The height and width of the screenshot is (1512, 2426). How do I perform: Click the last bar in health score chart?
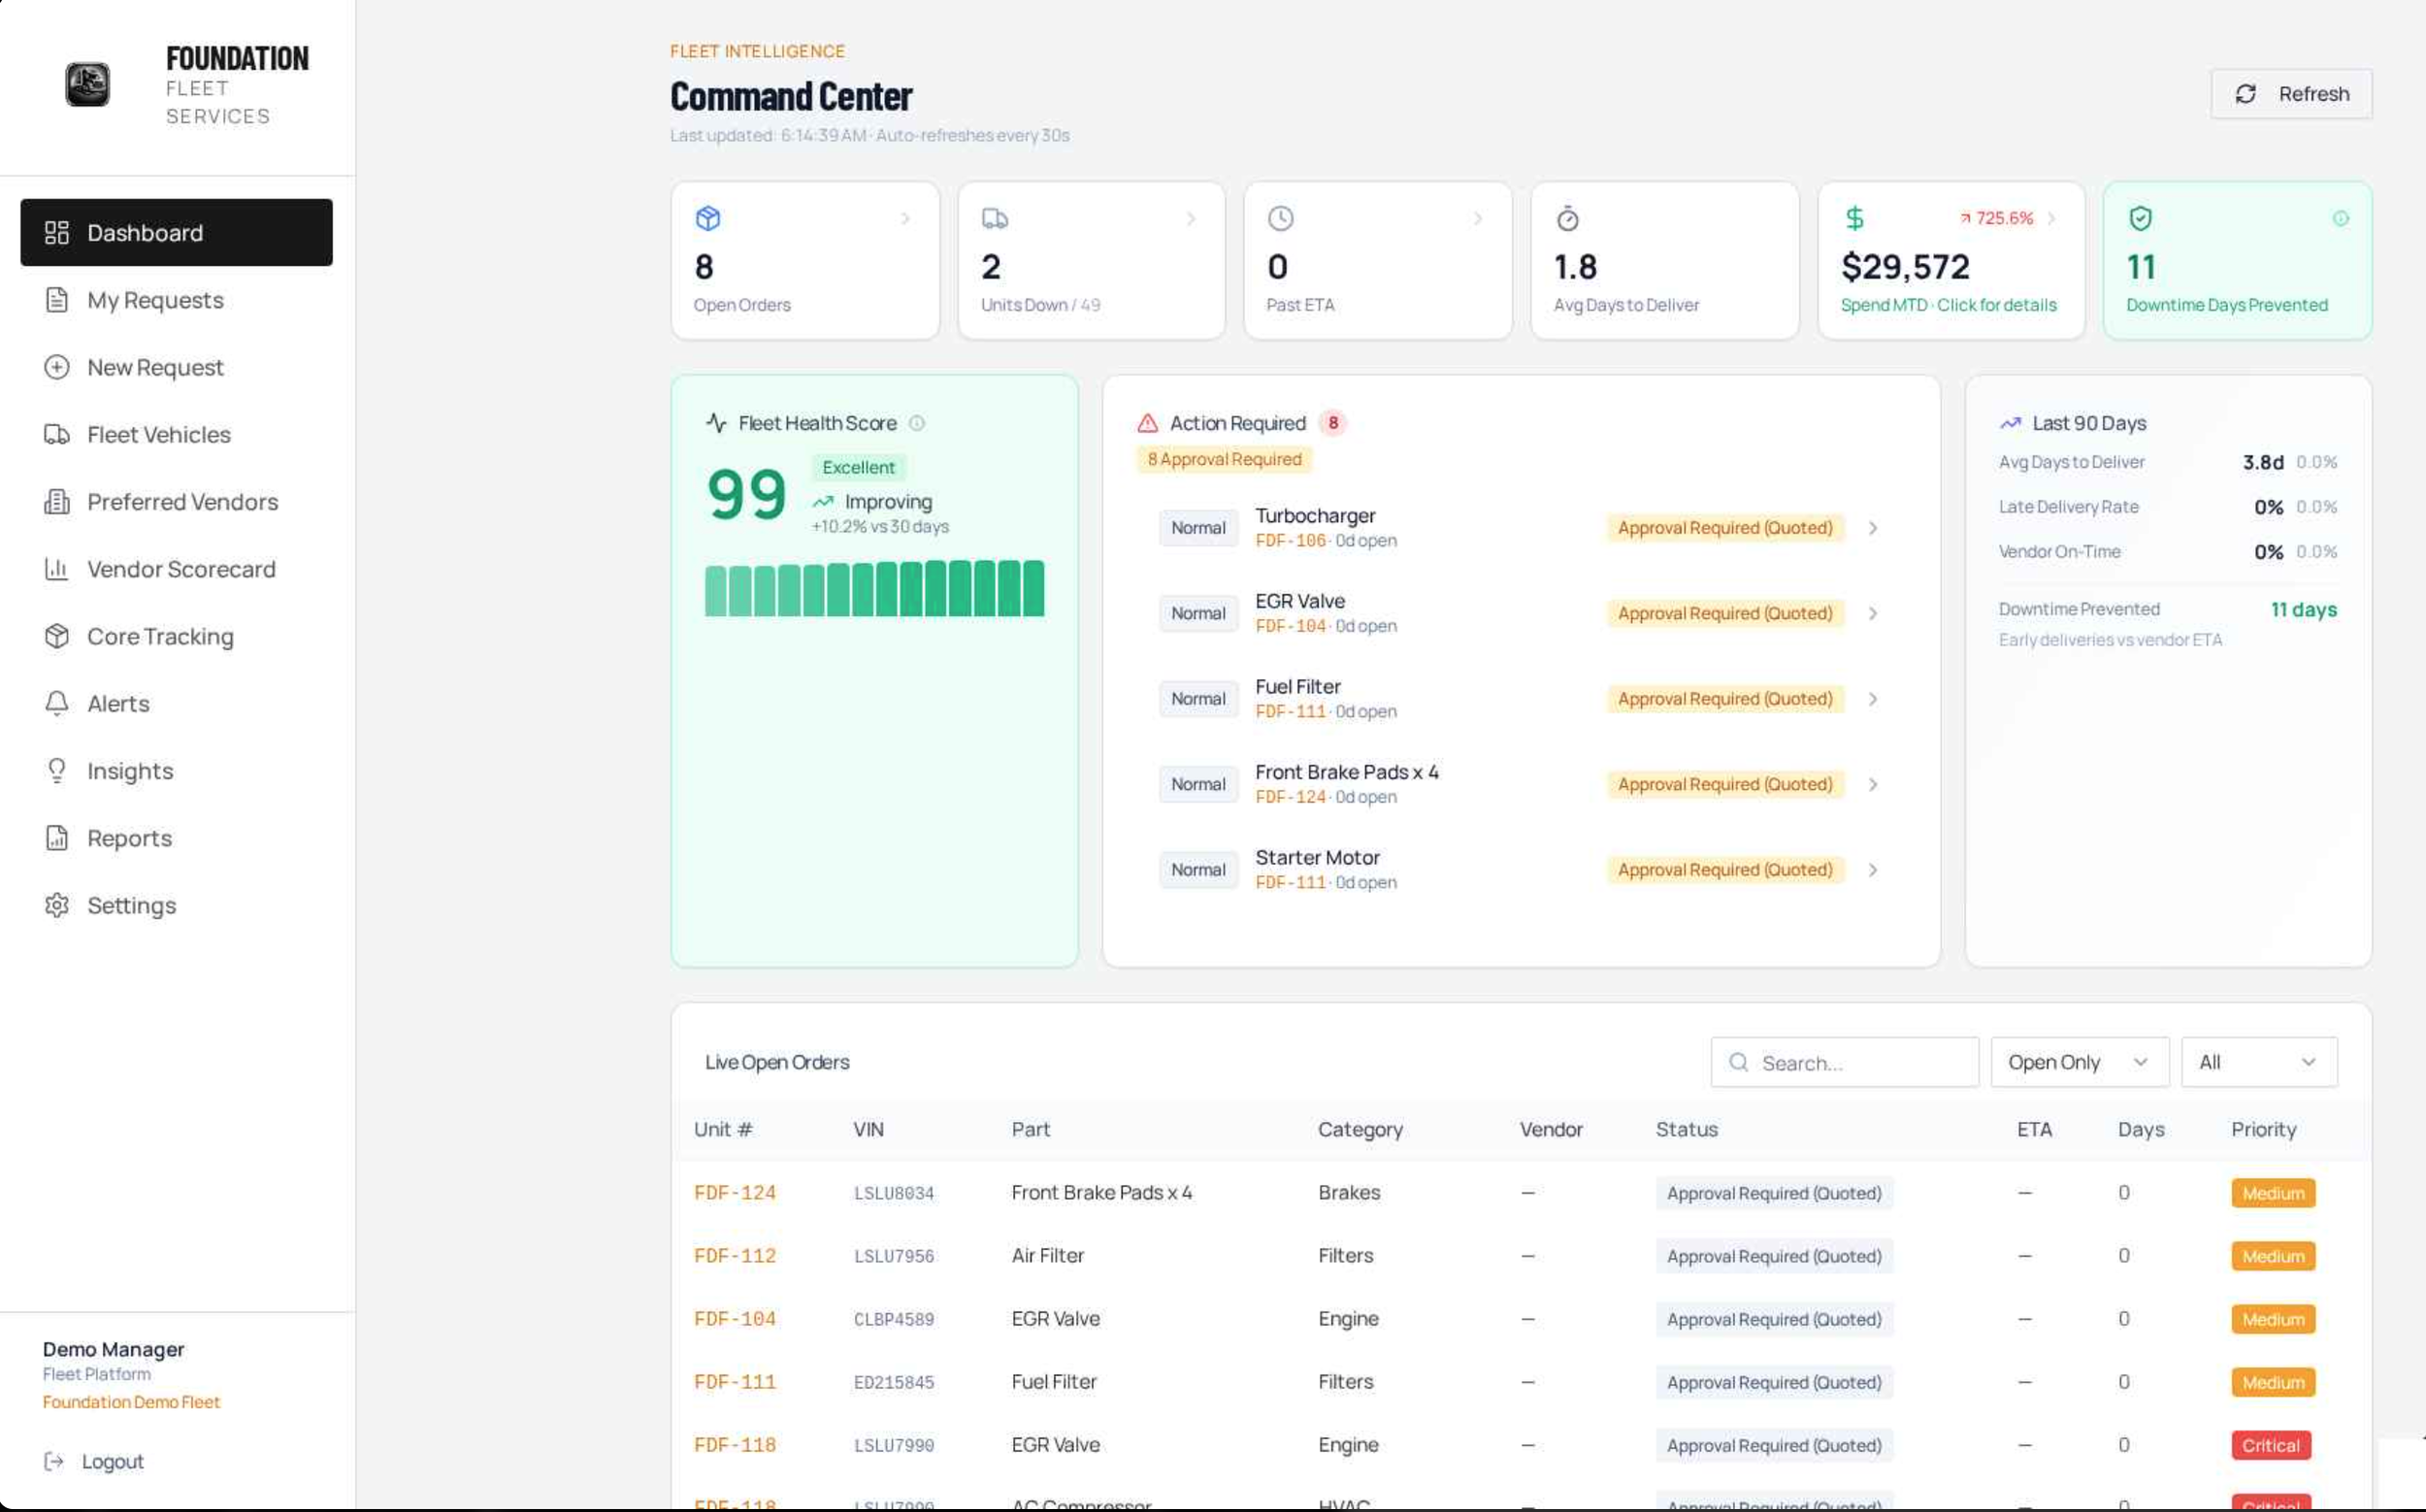pyautogui.click(x=1033, y=588)
